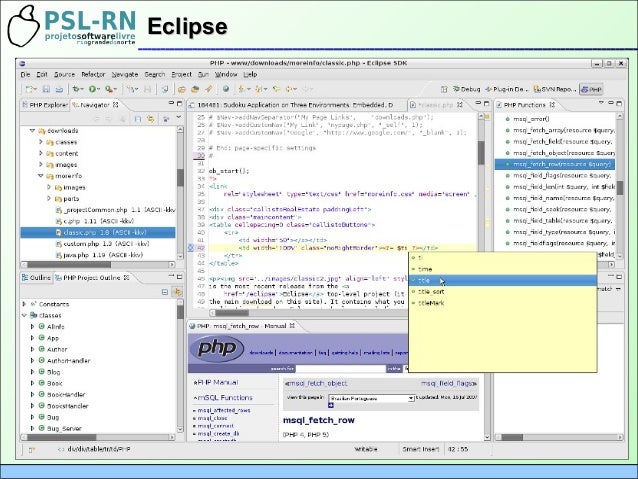Screen dimensions: 638x479
Task: Click the pencil icon in main toolbar
Action: coord(208,89)
